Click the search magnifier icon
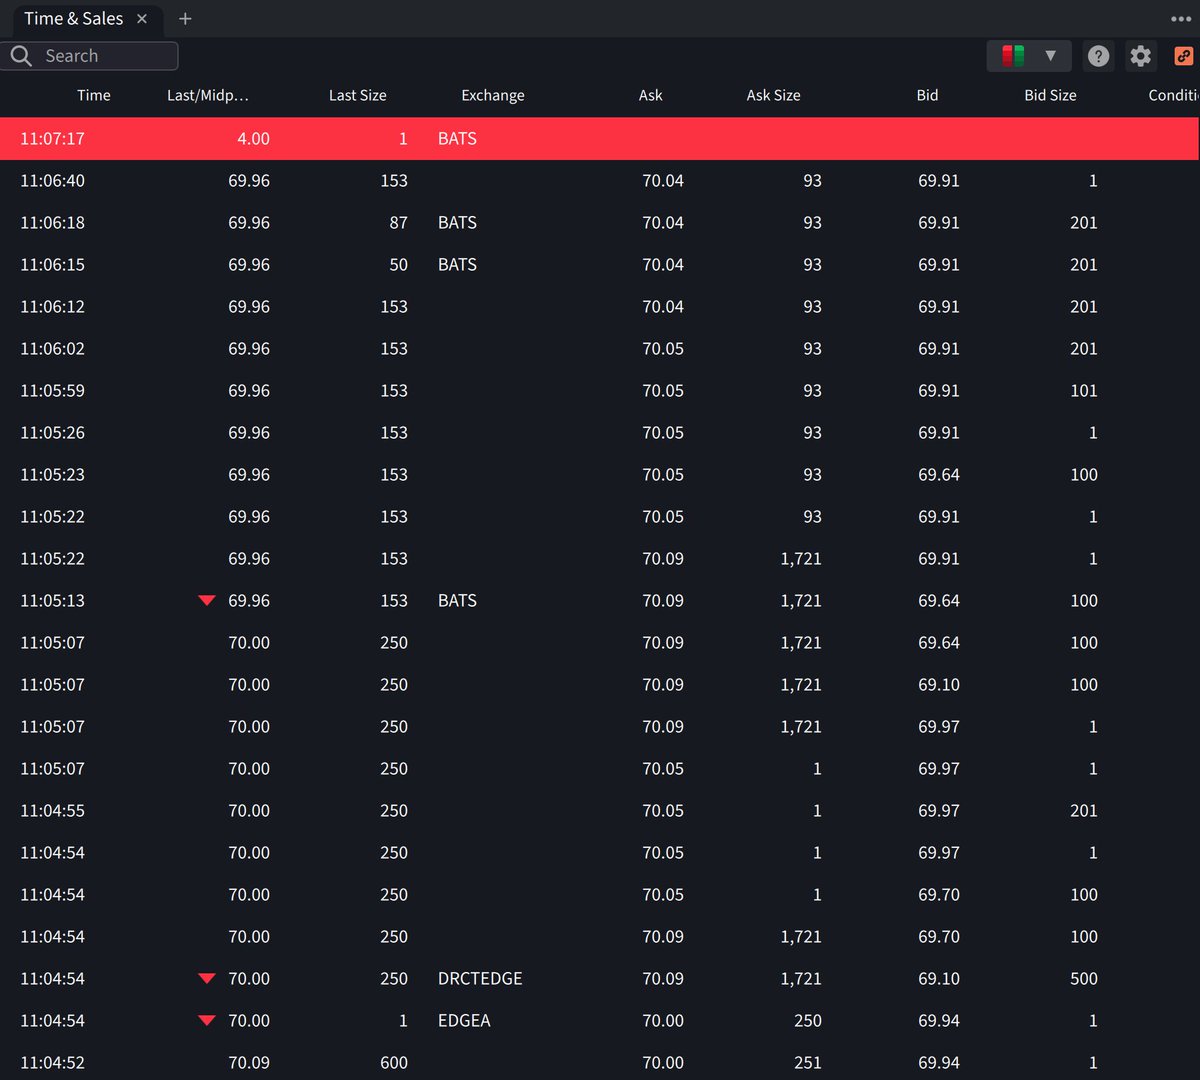The height and width of the screenshot is (1080, 1200). point(21,56)
